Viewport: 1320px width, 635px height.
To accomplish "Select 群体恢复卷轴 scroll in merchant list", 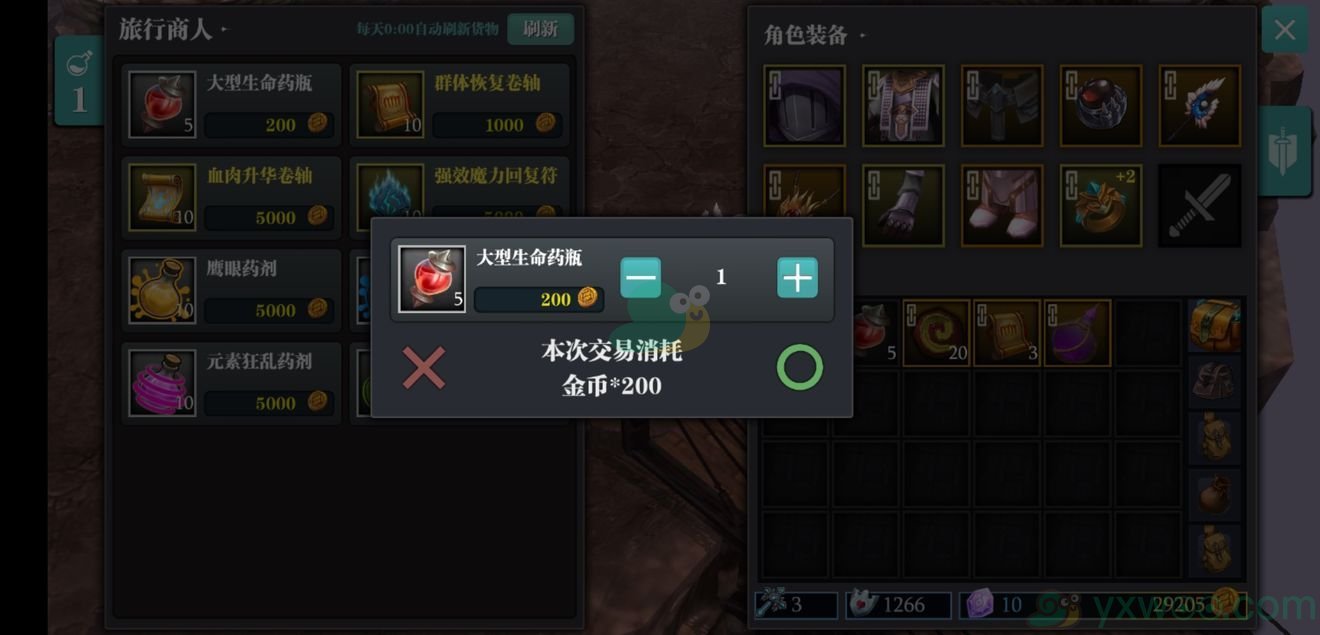I will 460,102.
